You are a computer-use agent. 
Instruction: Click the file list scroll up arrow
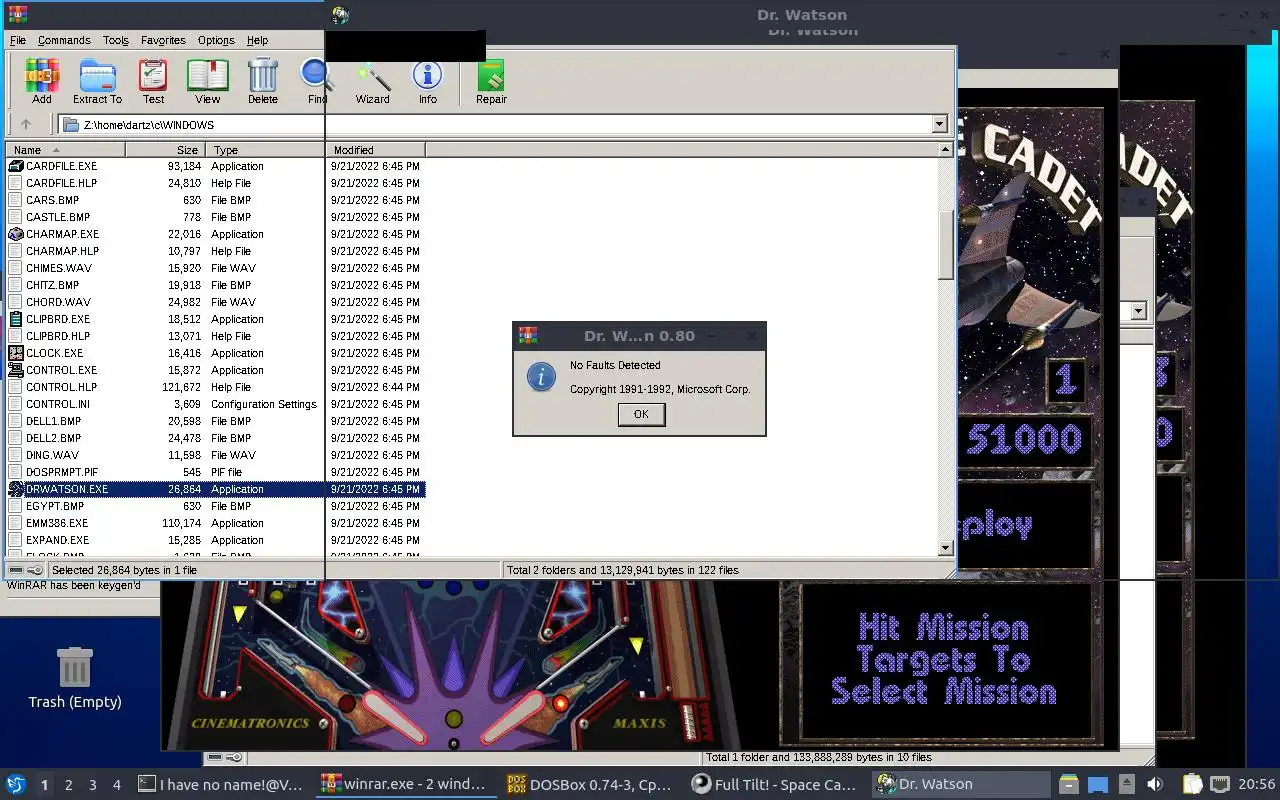coord(946,150)
